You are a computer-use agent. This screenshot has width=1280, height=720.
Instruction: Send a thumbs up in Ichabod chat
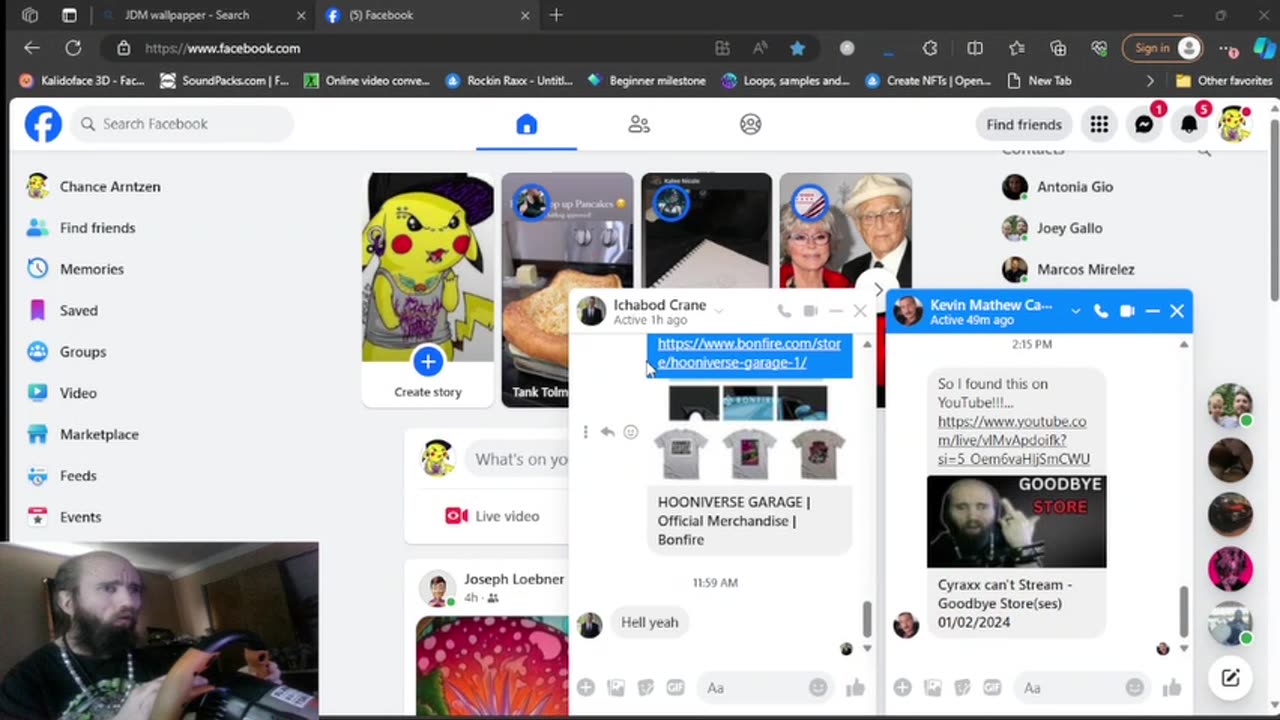click(x=855, y=687)
